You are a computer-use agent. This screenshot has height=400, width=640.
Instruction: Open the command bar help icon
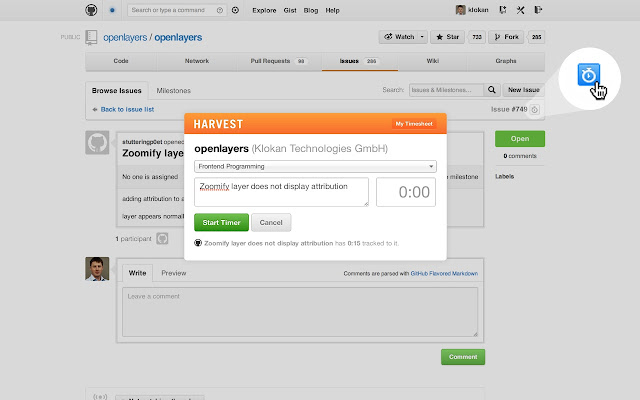coord(220,10)
